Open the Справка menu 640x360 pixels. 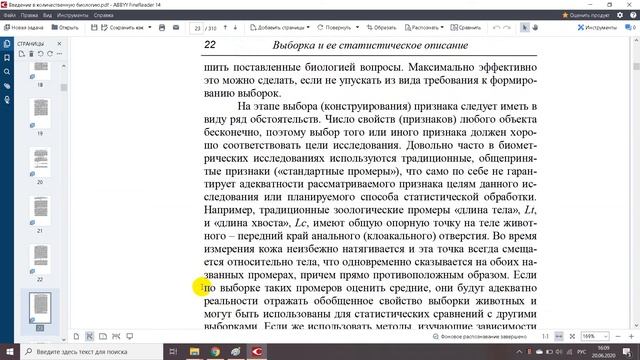tap(103, 15)
